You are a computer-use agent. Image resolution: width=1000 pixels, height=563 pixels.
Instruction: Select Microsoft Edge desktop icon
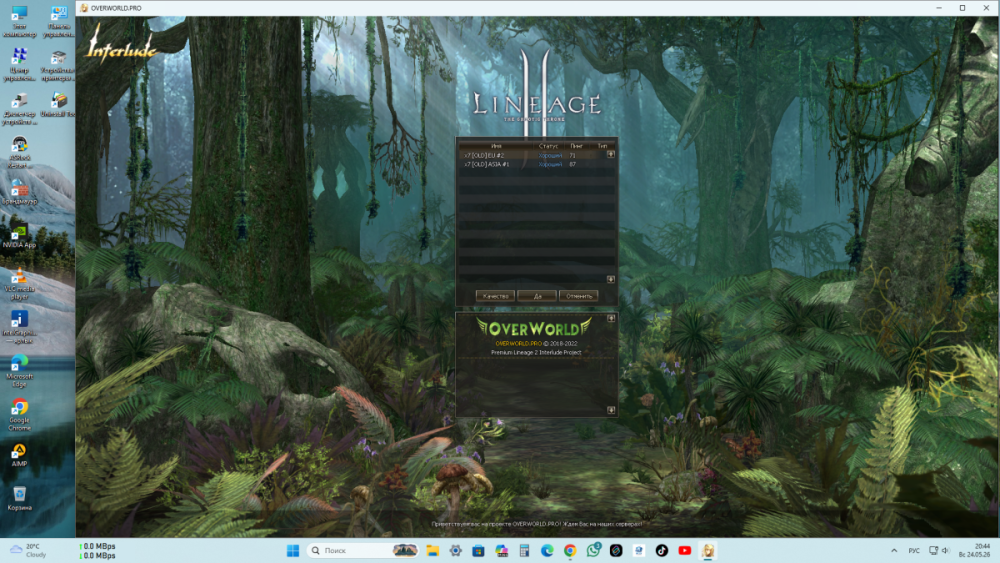tap(19, 371)
